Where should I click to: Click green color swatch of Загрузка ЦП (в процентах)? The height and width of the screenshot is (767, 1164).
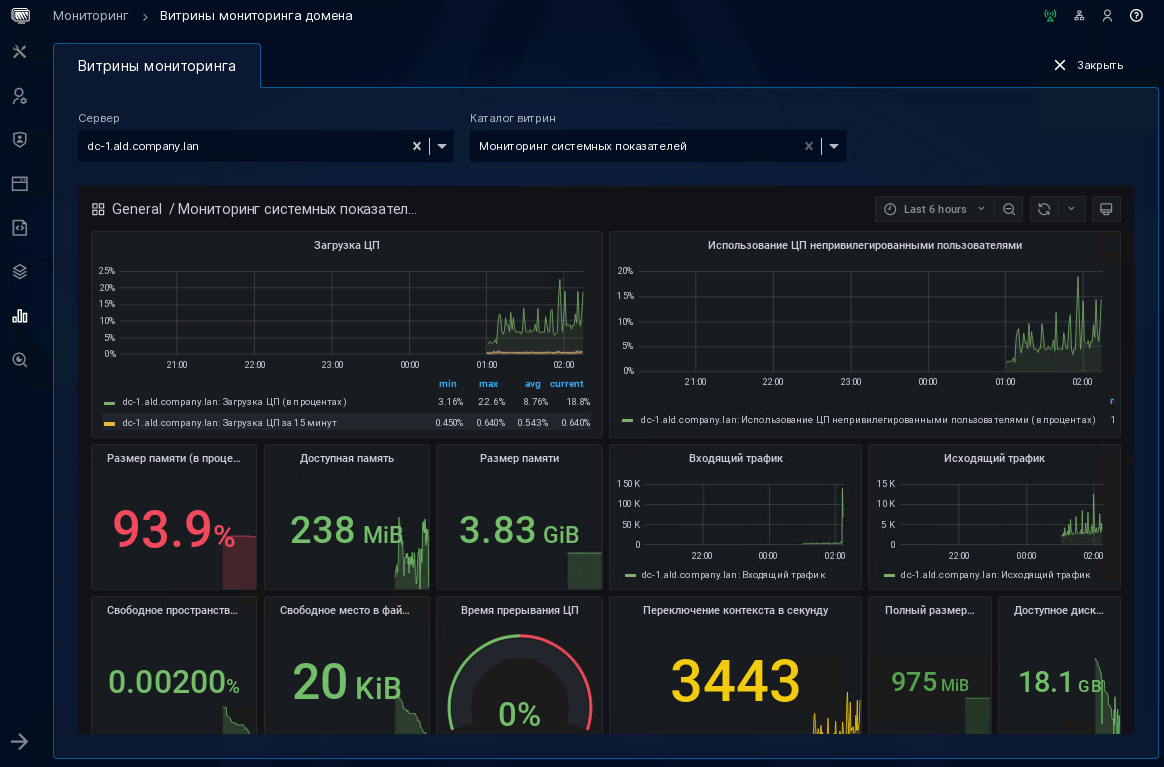pos(109,402)
